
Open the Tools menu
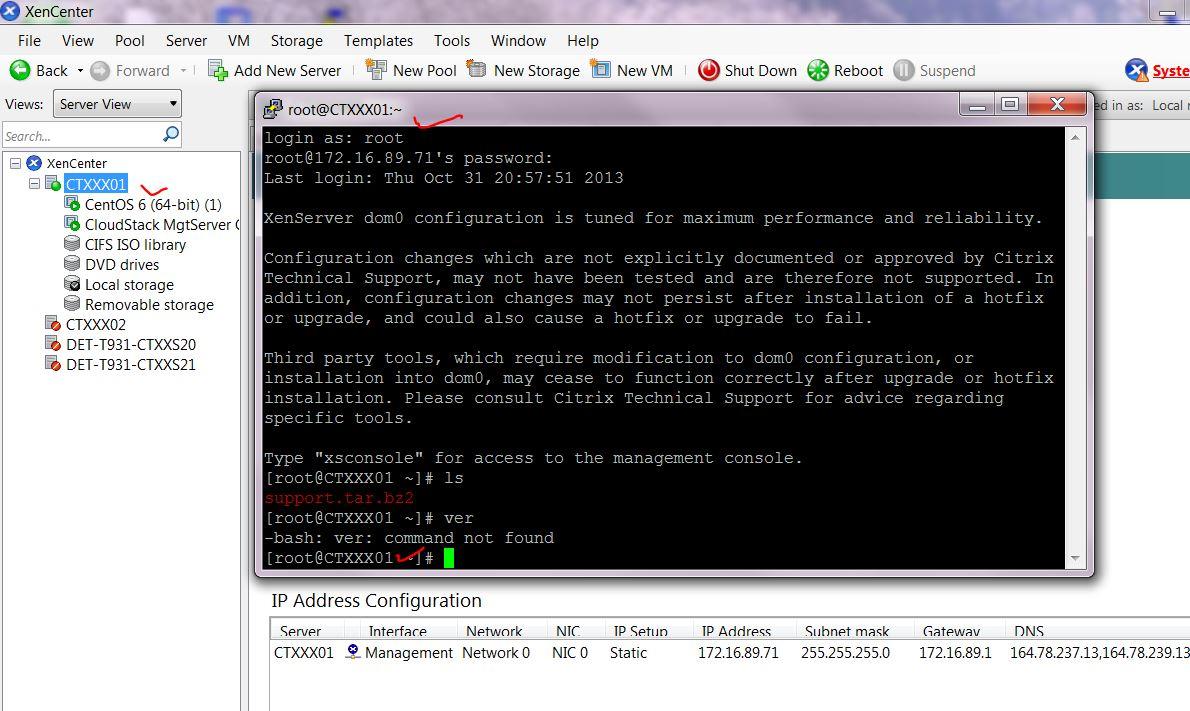click(x=452, y=41)
